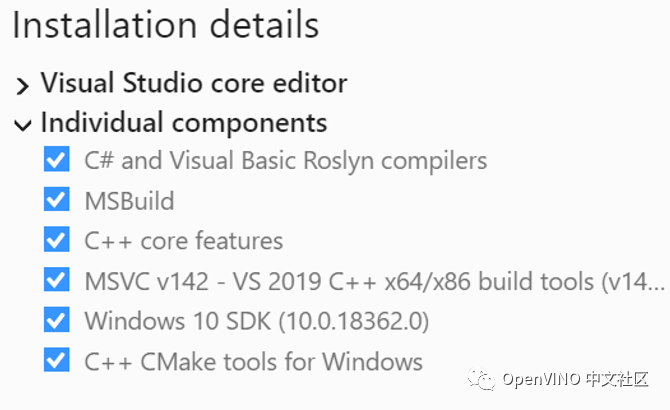
Task: Disable the Windows 10 SDK checkbox
Action: 56,320
